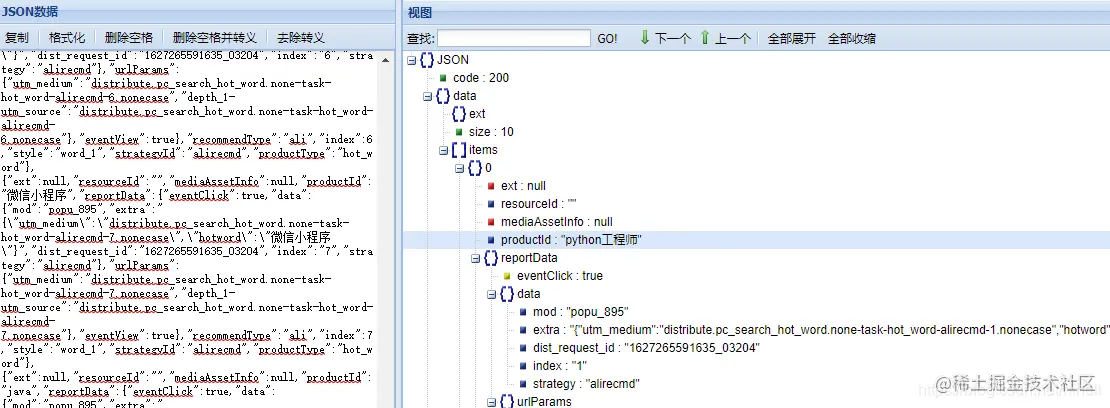
Task: Click the object icon beside the top-level data node
Action: pyautogui.click(x=443, y=96)
